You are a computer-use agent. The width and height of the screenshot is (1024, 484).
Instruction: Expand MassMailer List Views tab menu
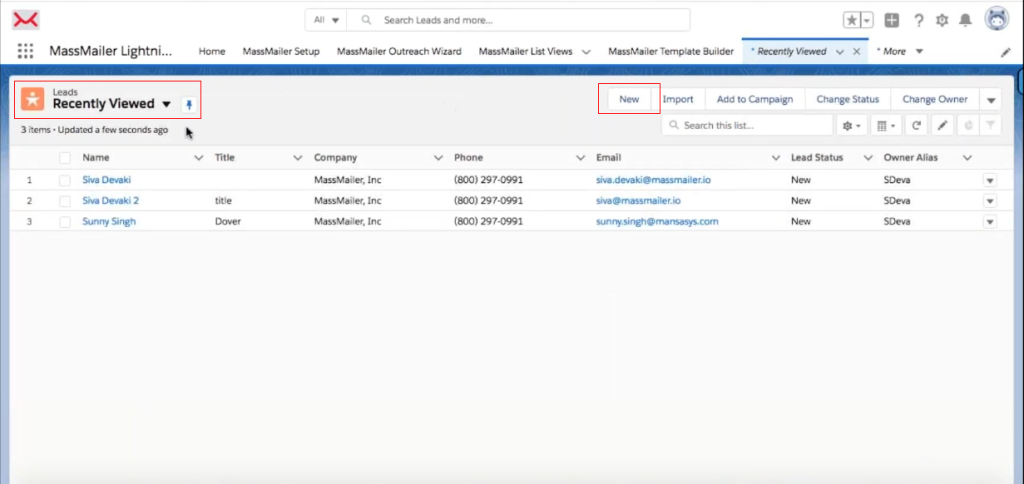point(586,52)
